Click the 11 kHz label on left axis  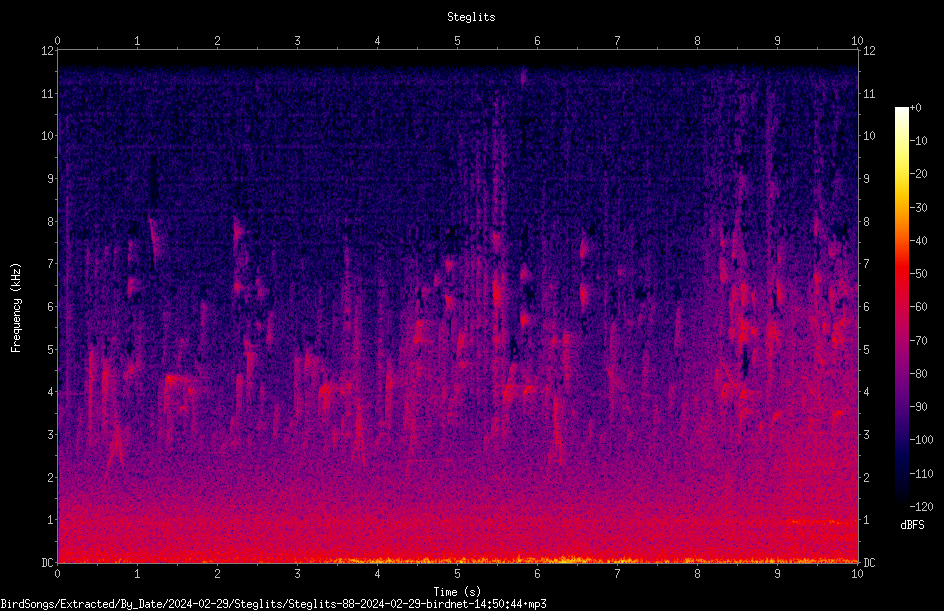48,93
